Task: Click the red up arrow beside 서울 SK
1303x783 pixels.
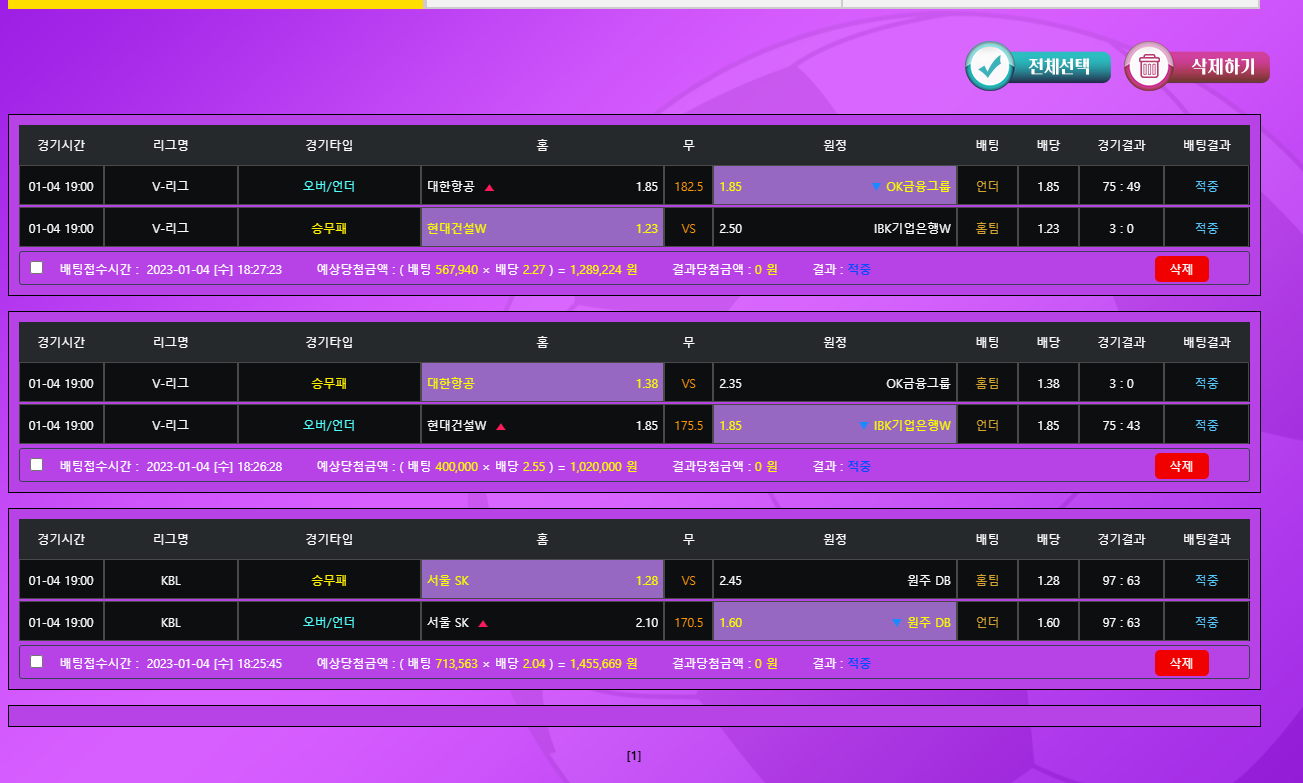Action: (x=483, y=623)
